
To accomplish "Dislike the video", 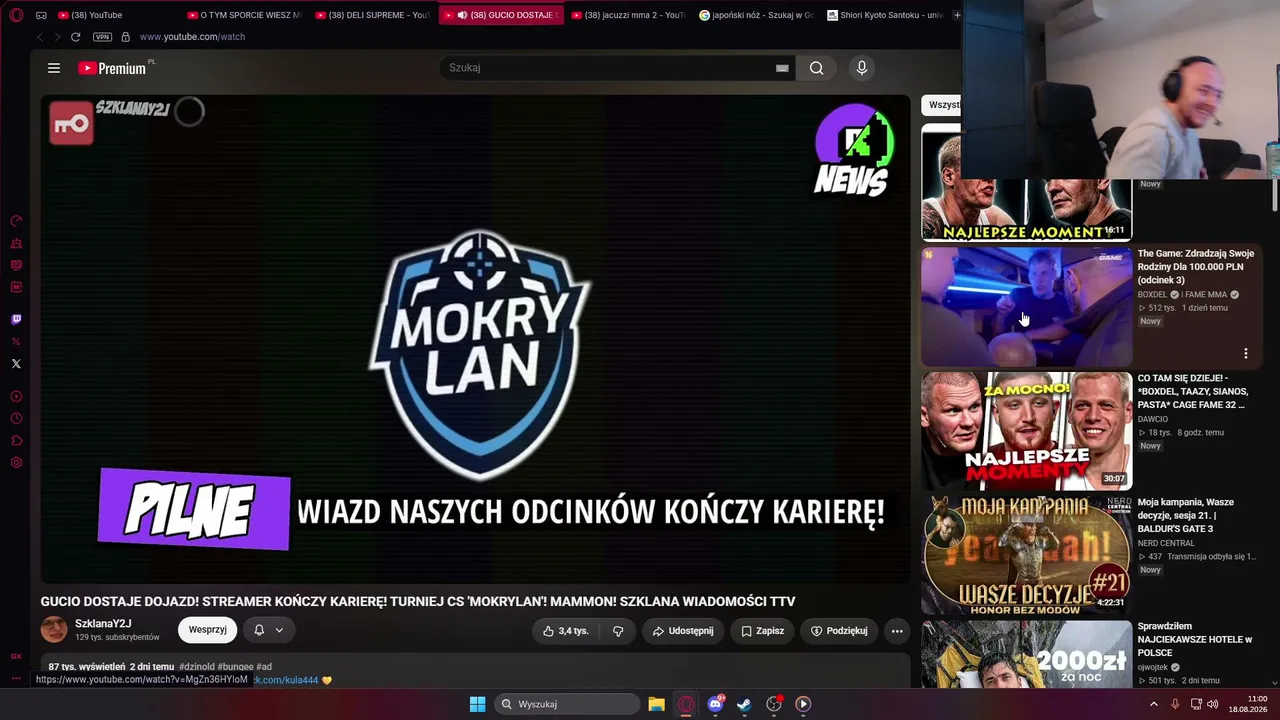I will [618, 631].
